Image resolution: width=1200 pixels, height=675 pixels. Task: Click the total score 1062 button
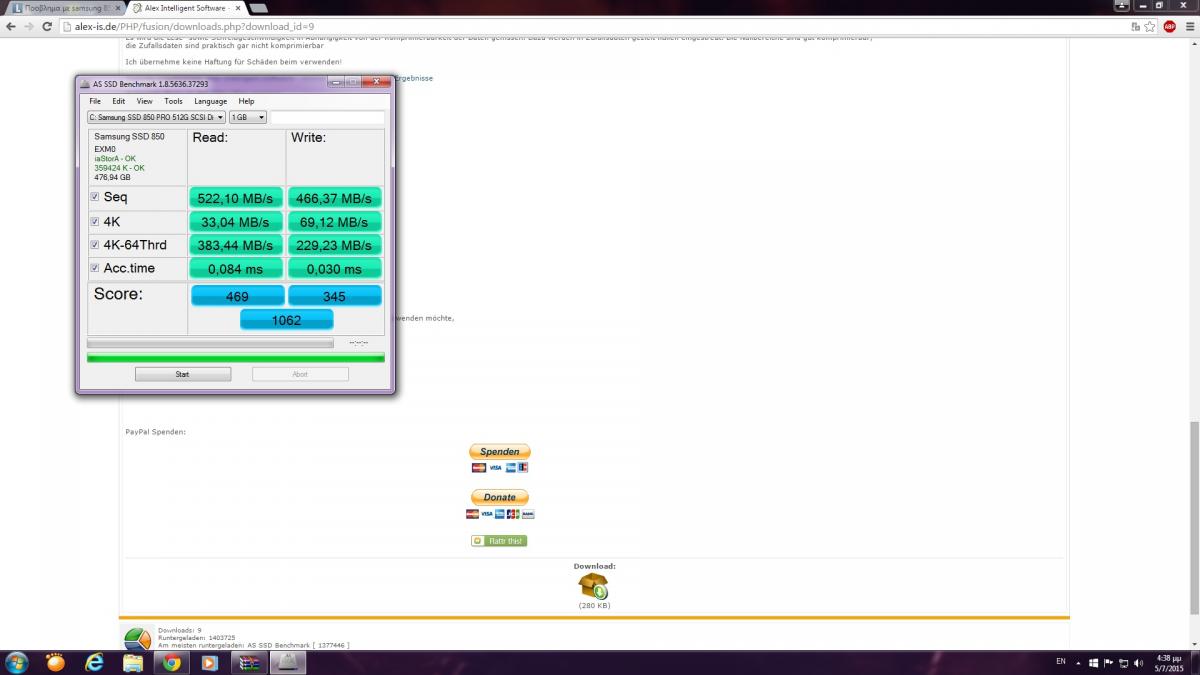[x=286, y=320]
